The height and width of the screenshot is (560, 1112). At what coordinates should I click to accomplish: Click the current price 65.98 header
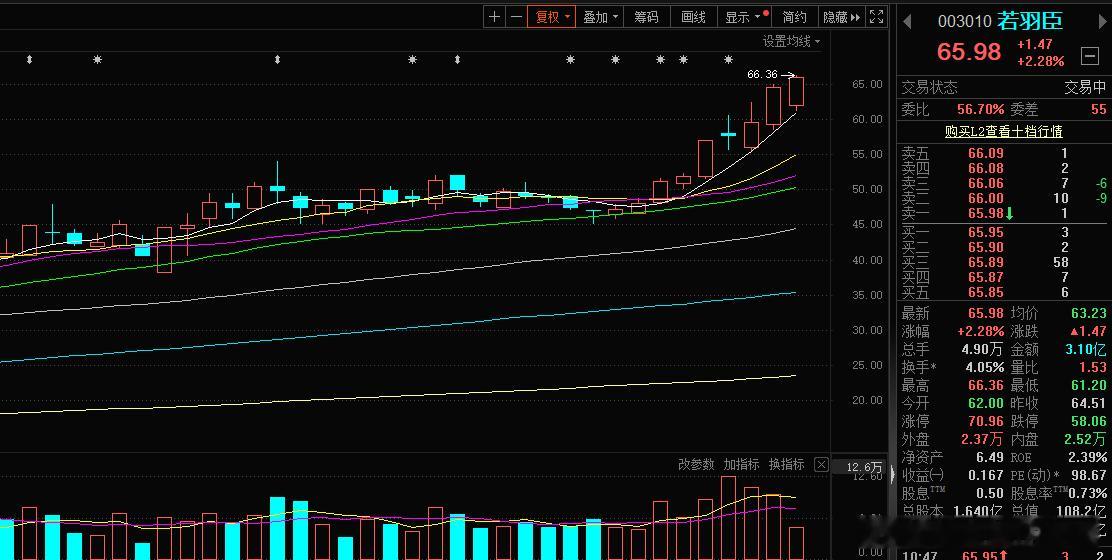[x=968, y=52]
